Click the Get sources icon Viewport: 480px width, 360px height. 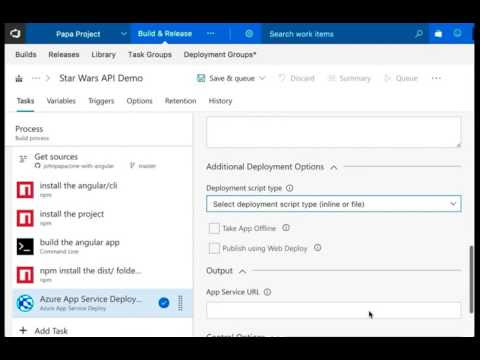coord(23,159)
